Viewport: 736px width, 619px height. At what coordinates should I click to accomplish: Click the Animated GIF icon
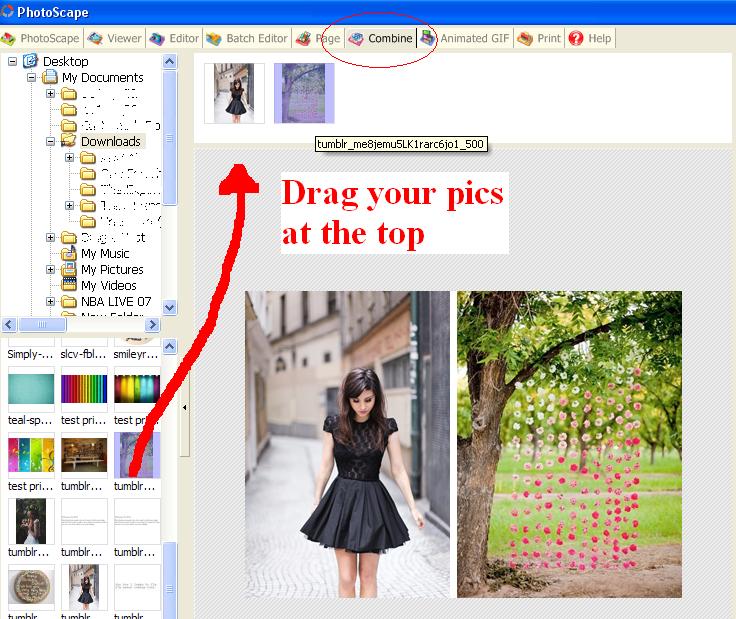click(x=427, y=38)
